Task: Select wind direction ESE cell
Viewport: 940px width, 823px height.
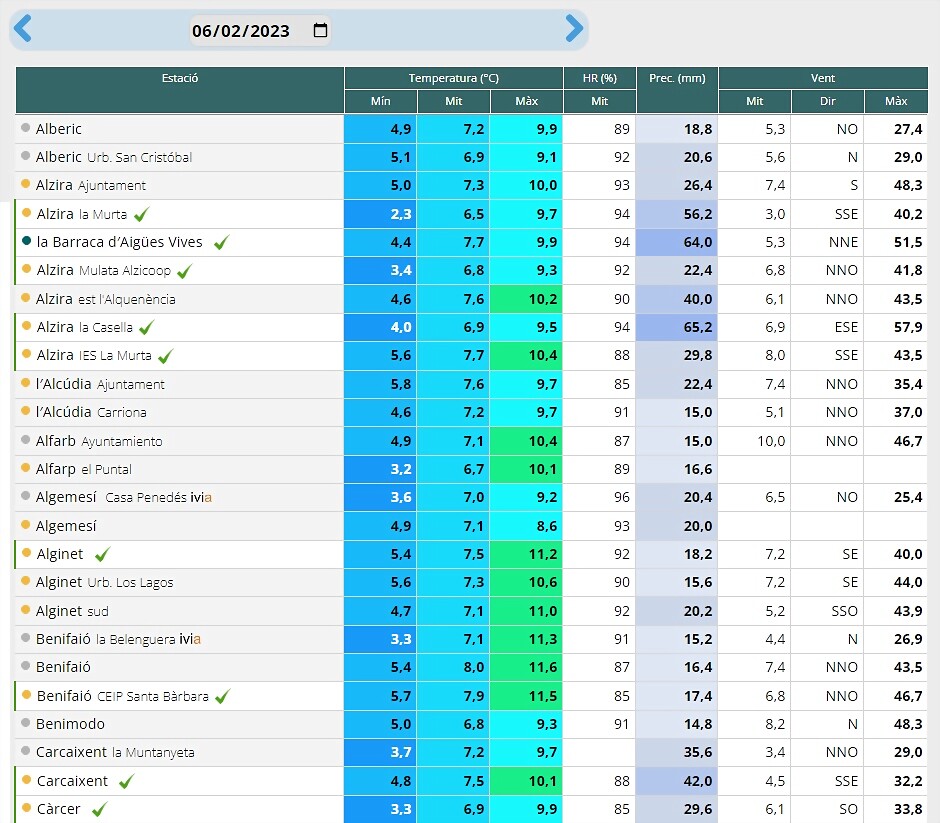Action: pos(827,327)
